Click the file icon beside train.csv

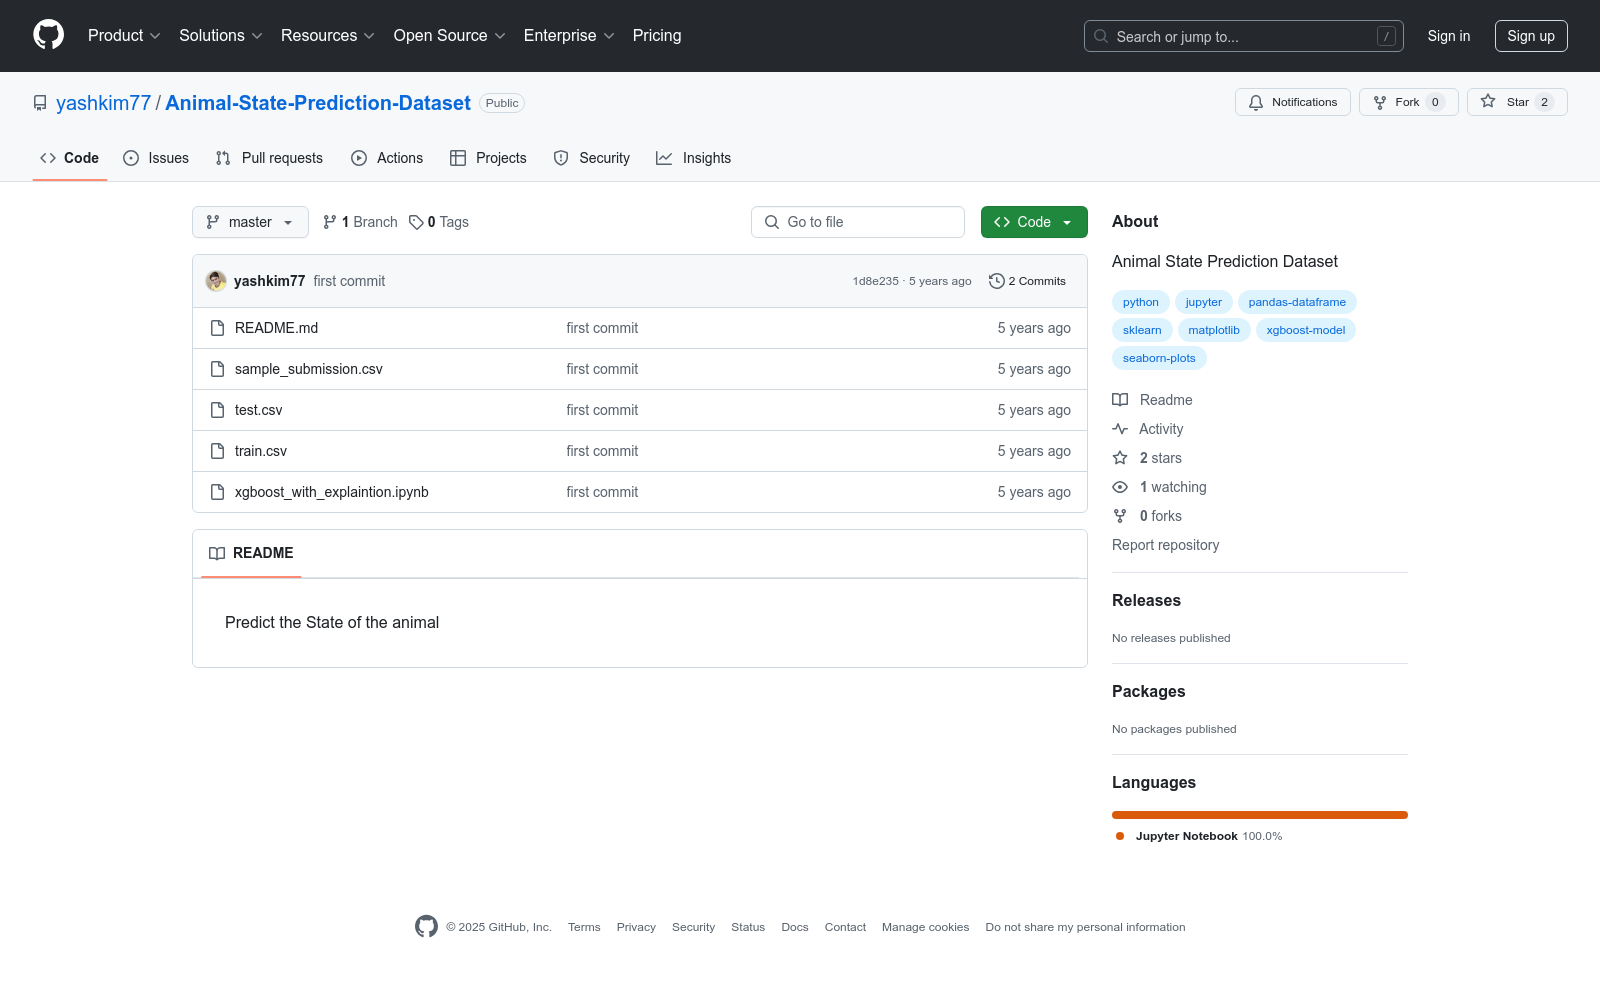pyautogui.click(x=217, y=451)
